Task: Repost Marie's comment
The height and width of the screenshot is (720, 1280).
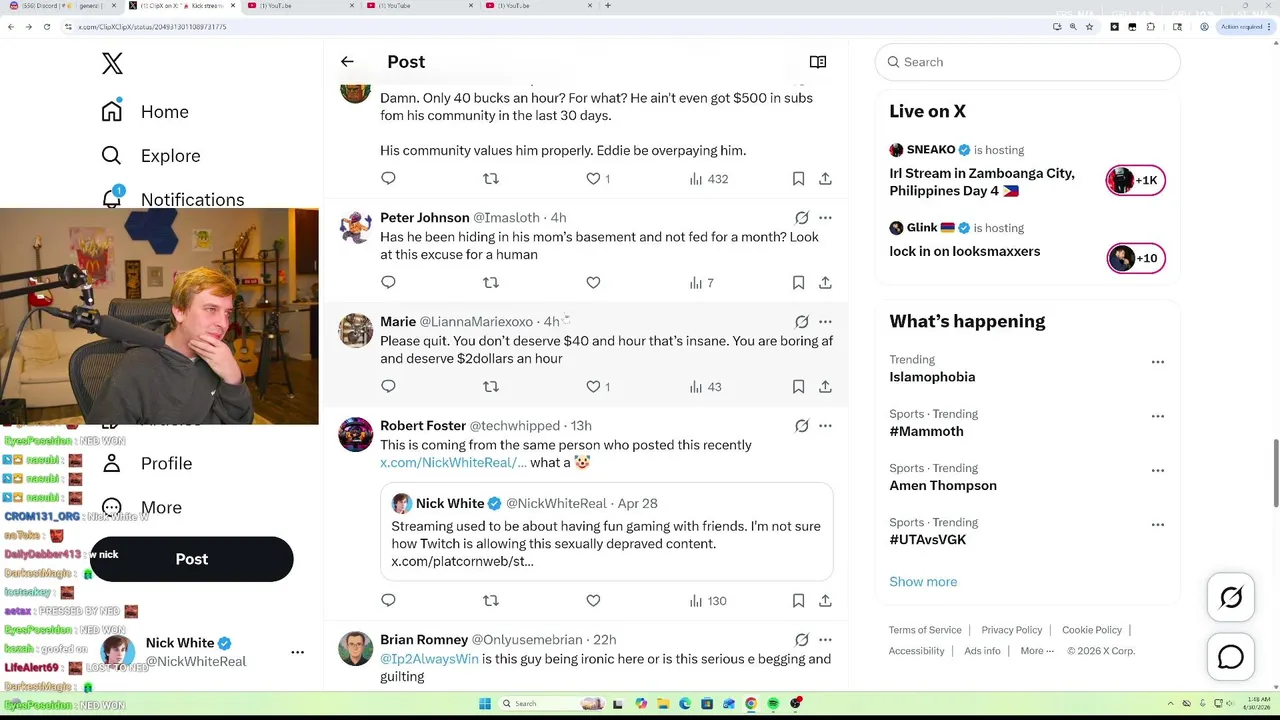Action: pyautogui.click(x=491, y=387)
